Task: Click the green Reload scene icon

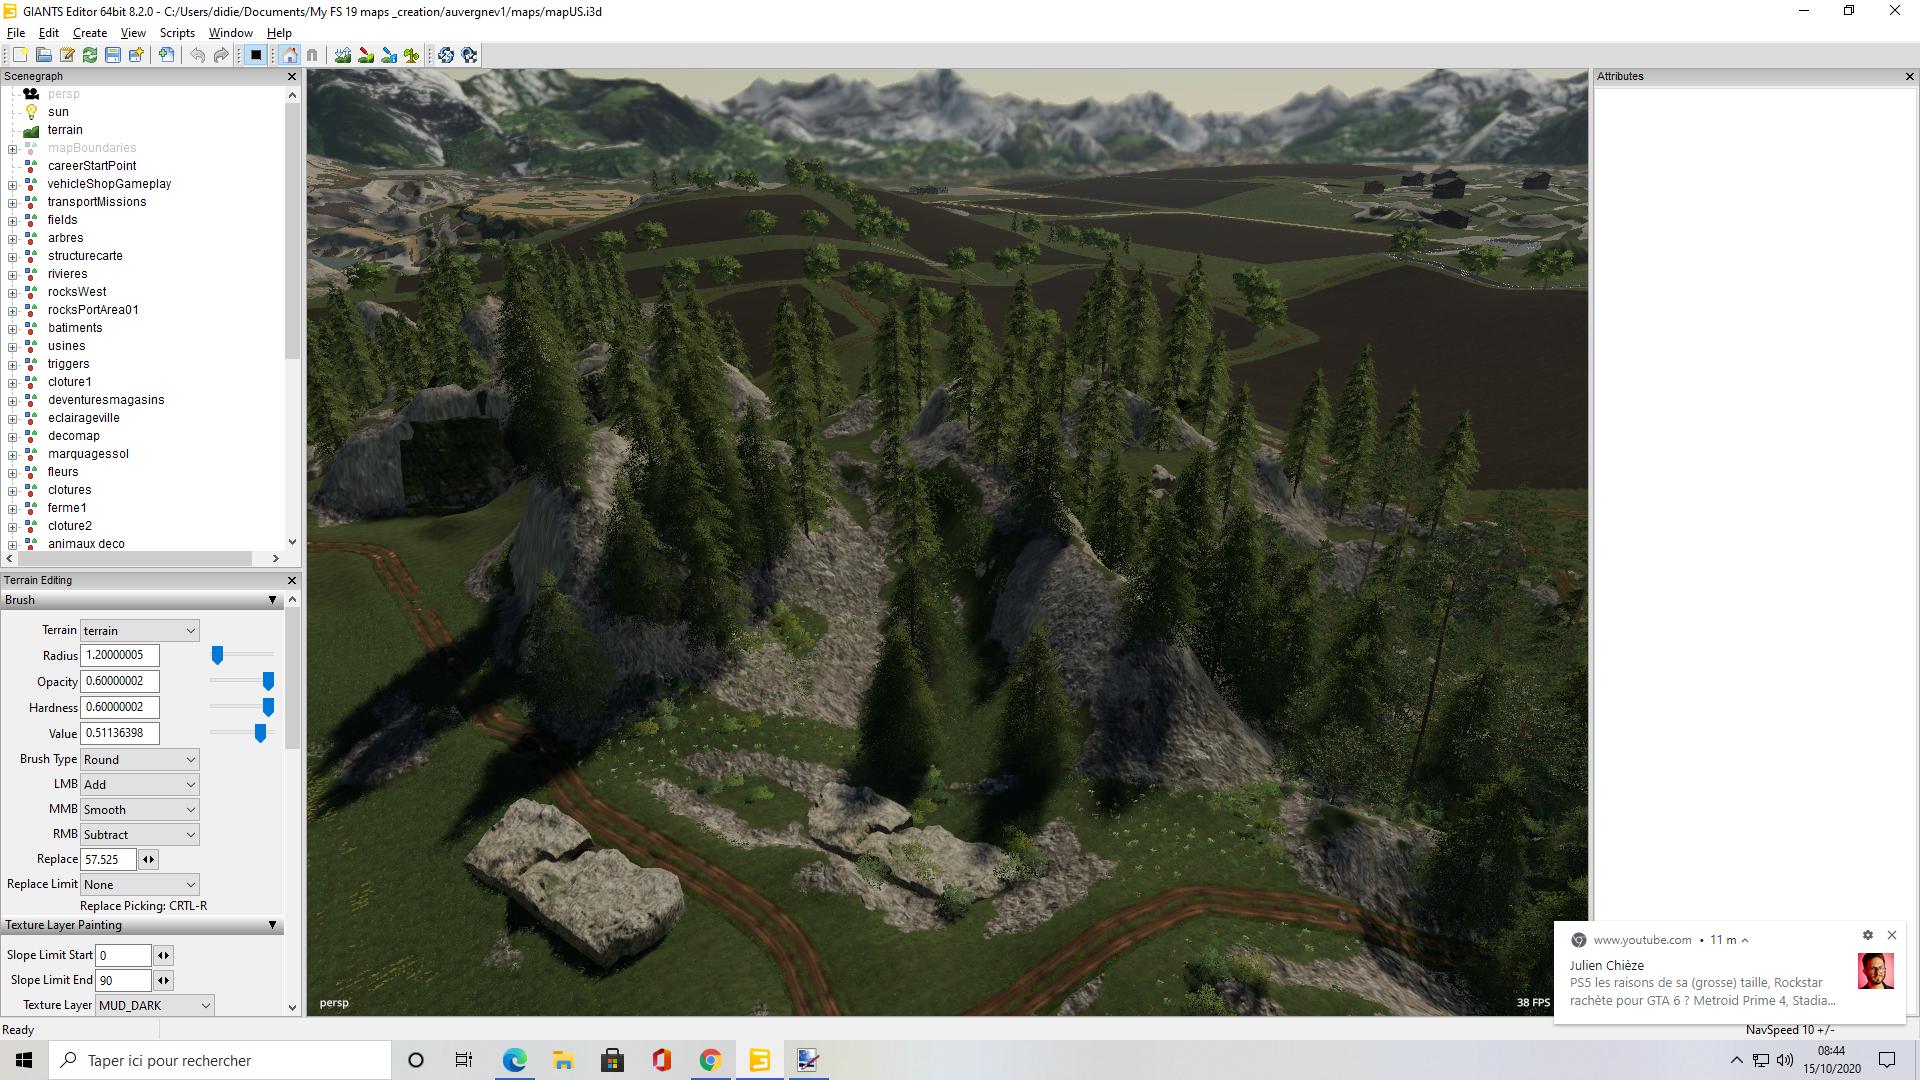Action: pyautogui.click(x=90, y=55)
